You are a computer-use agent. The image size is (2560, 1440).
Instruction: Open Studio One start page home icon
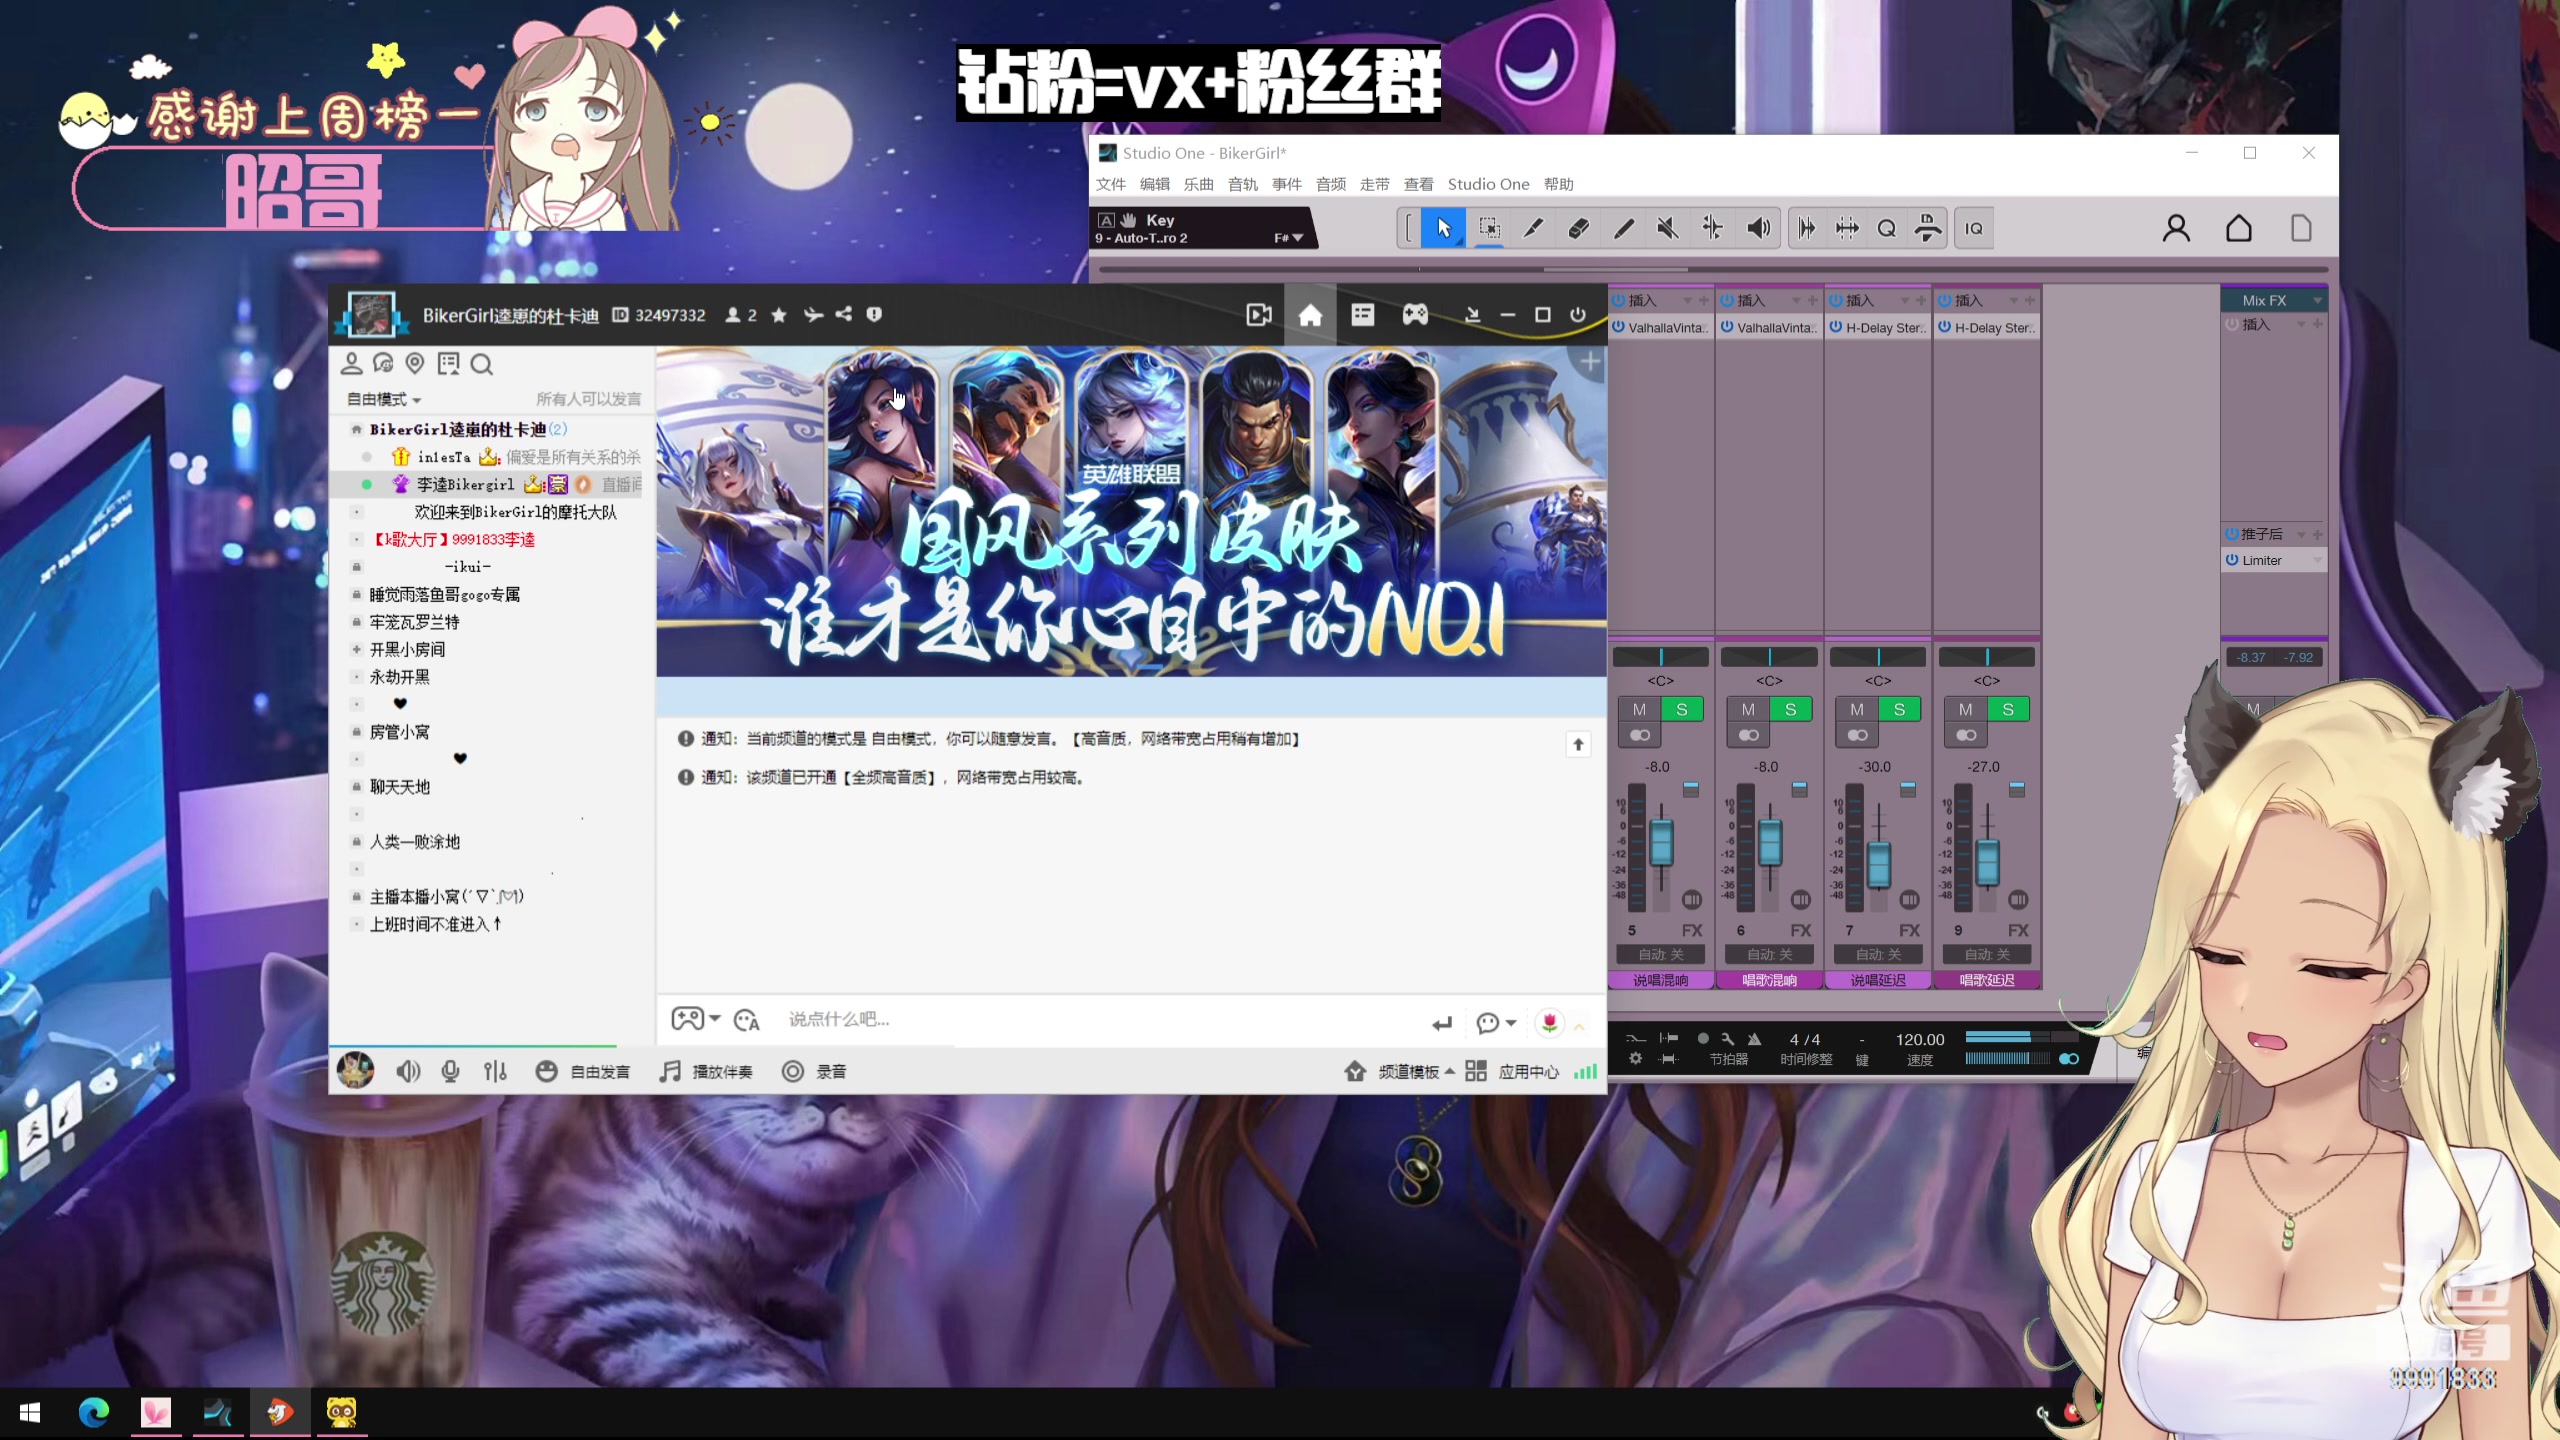coord(2239,228)
